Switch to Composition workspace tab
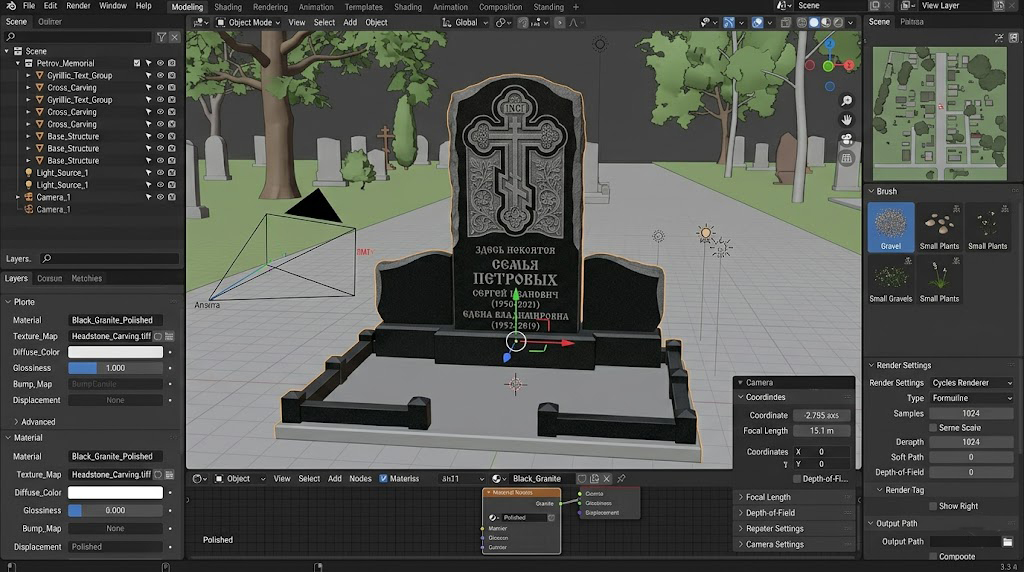Viewport: 1024px width, 572px height. (500, 7)
